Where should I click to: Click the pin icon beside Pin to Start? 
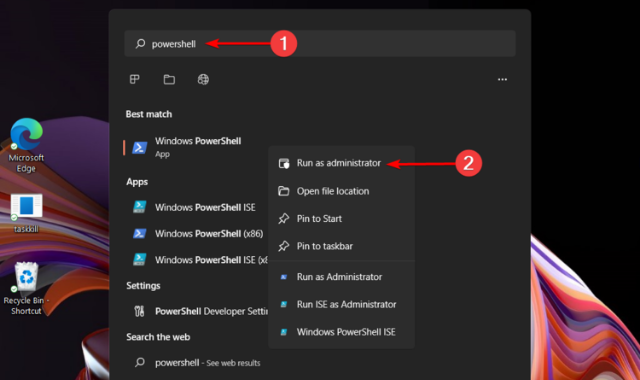[284, 218]
